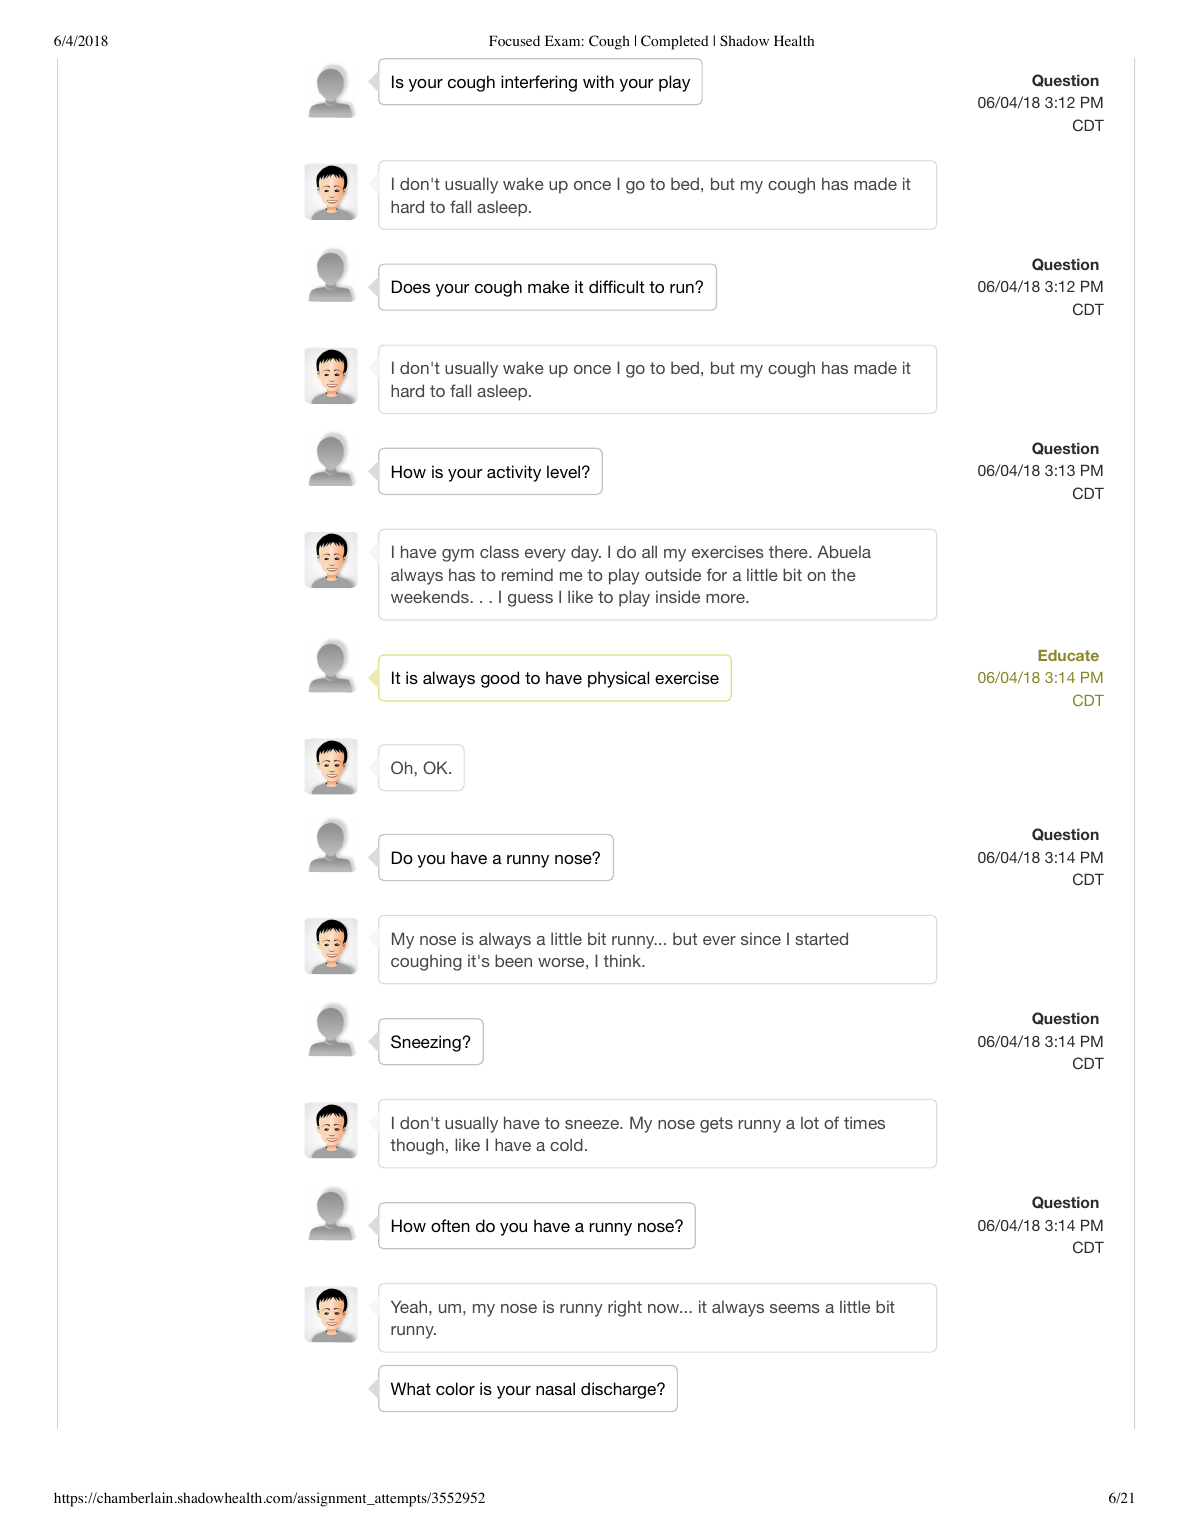Click patient avatar beside "My nose is always" reply
1190x1540 pixels.
click(x=331, y=946)
